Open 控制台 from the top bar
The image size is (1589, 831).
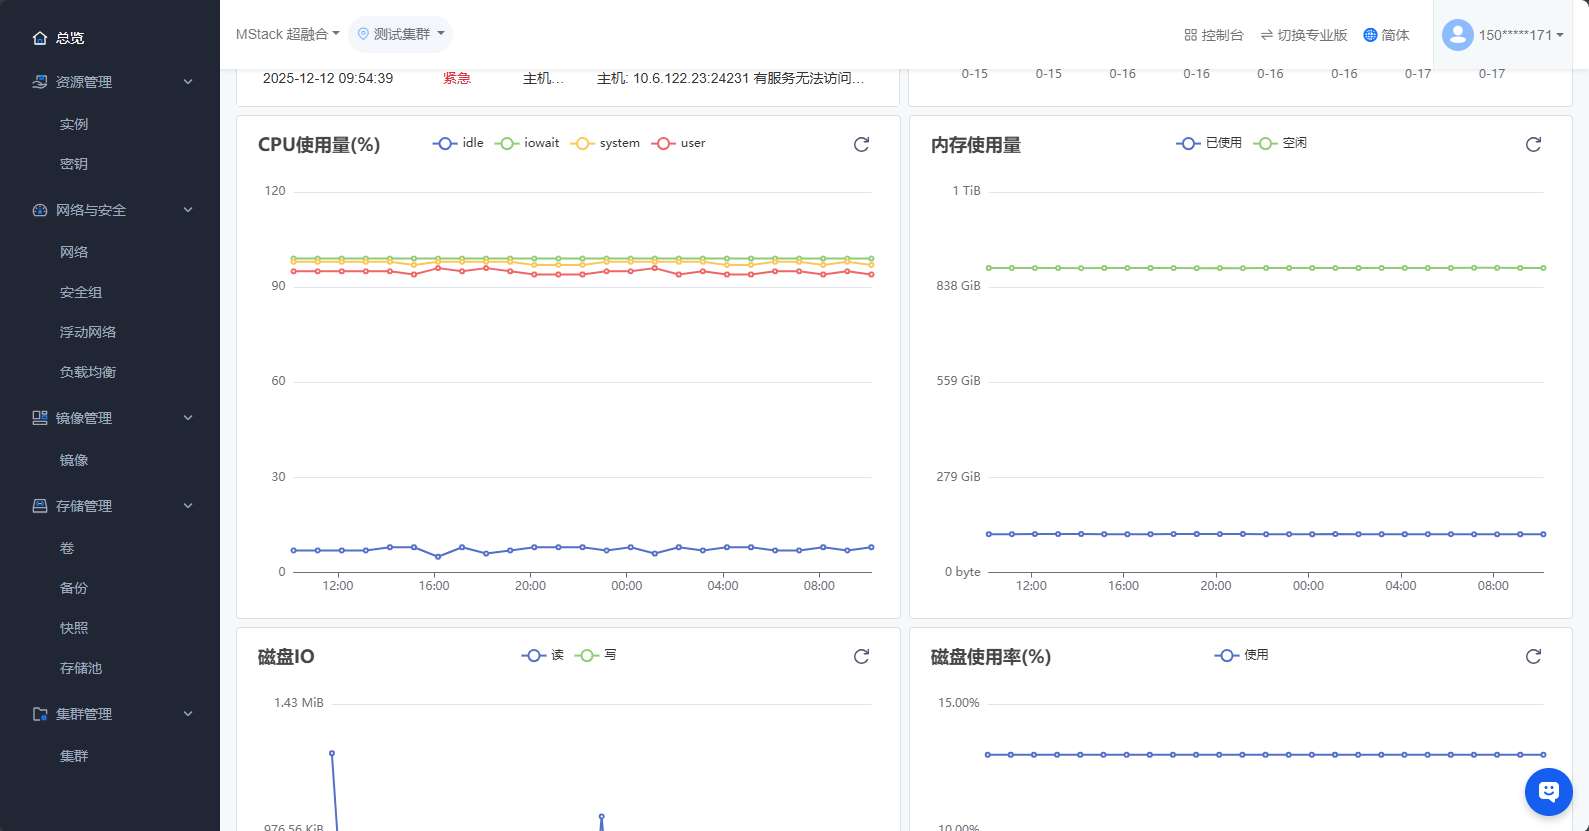pos(1213,35)
